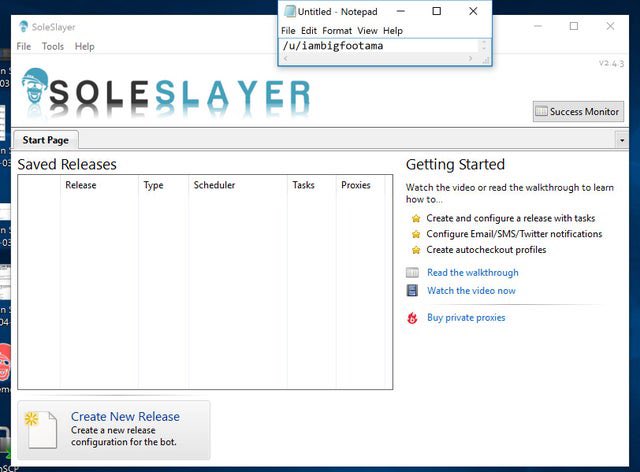Click the Getting Started heading

456,165
